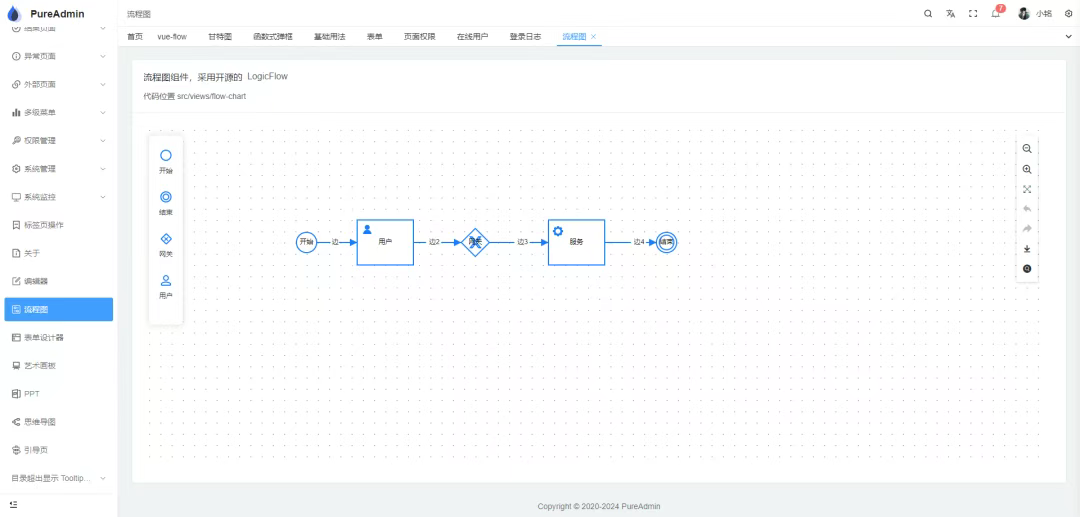Fit the flowchart to the canvas view
This screenshot has height=517, width=1080.
click(x=1027, y=189)
